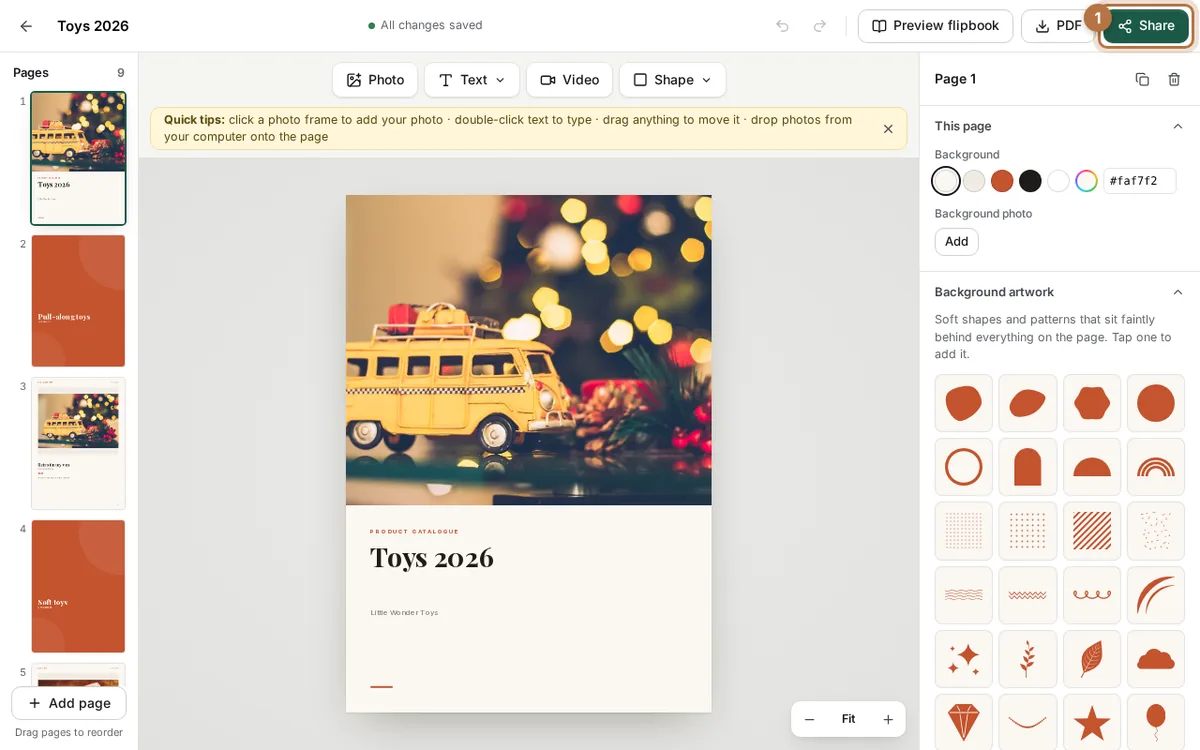Add the oval pebble background artwork

[1028, 403]
